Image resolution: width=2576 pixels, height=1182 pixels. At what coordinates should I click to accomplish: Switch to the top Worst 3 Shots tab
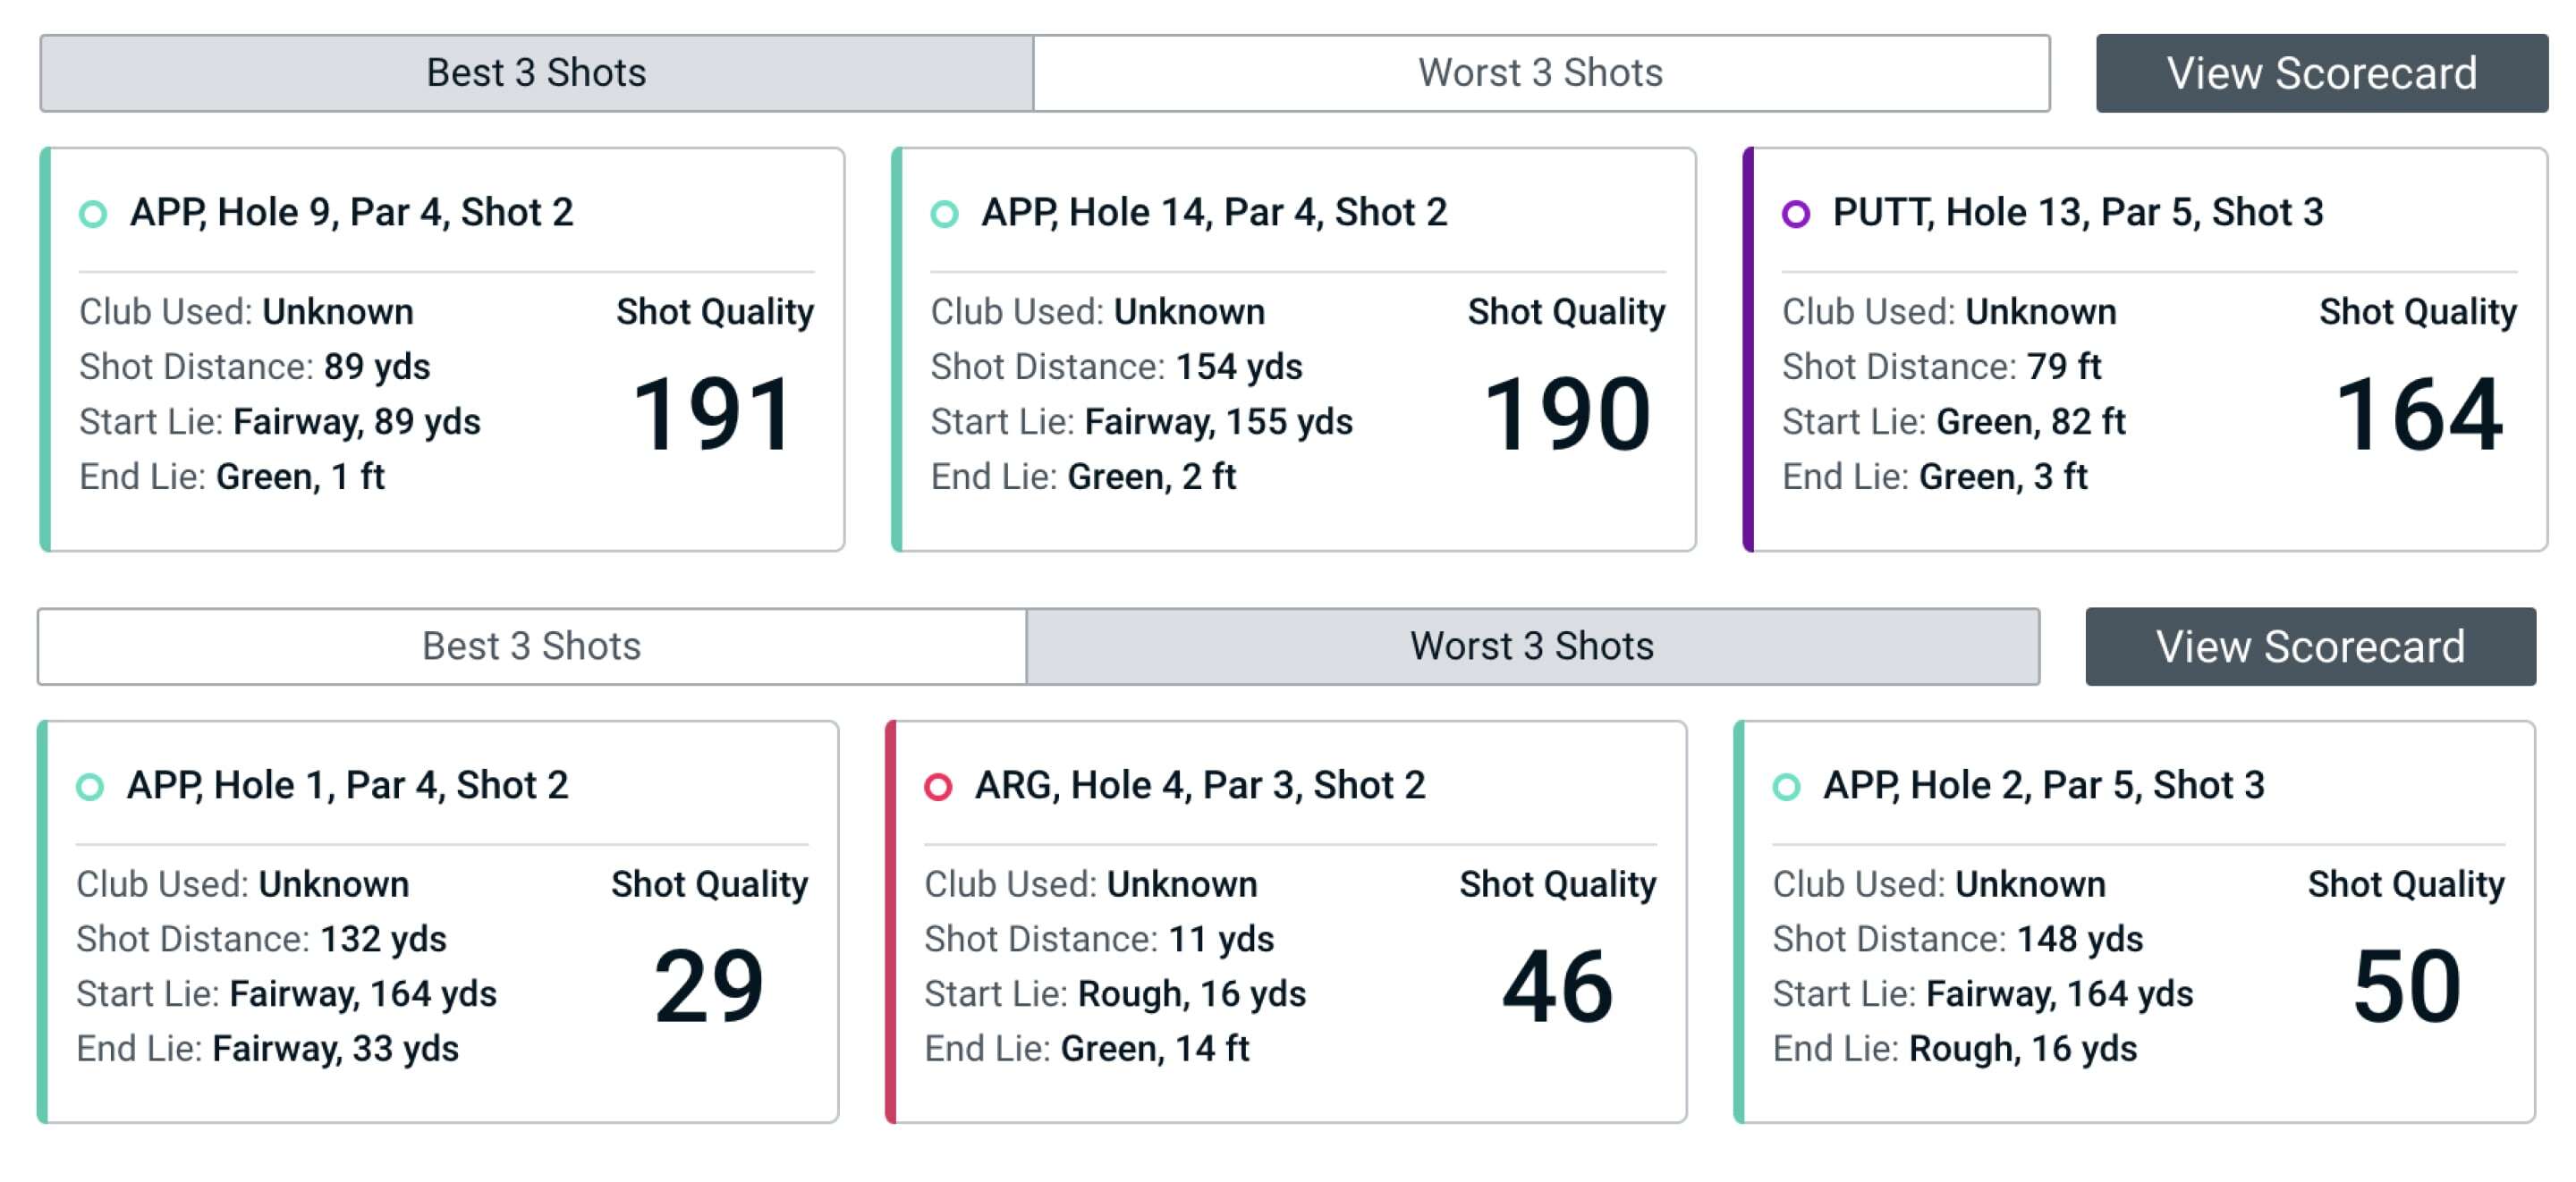click(1540, 73)
